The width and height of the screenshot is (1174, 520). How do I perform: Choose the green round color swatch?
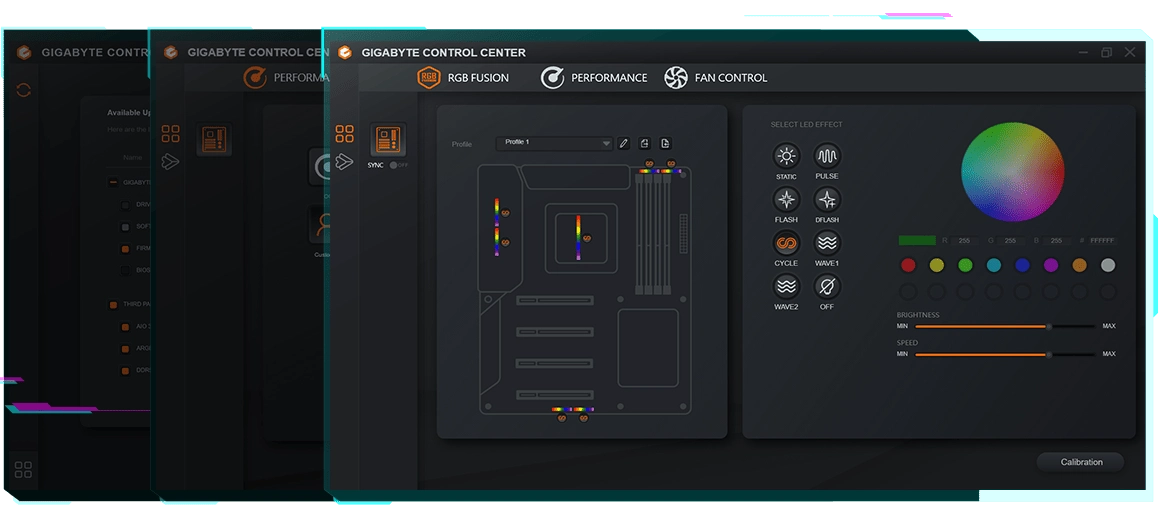point(965,265)
